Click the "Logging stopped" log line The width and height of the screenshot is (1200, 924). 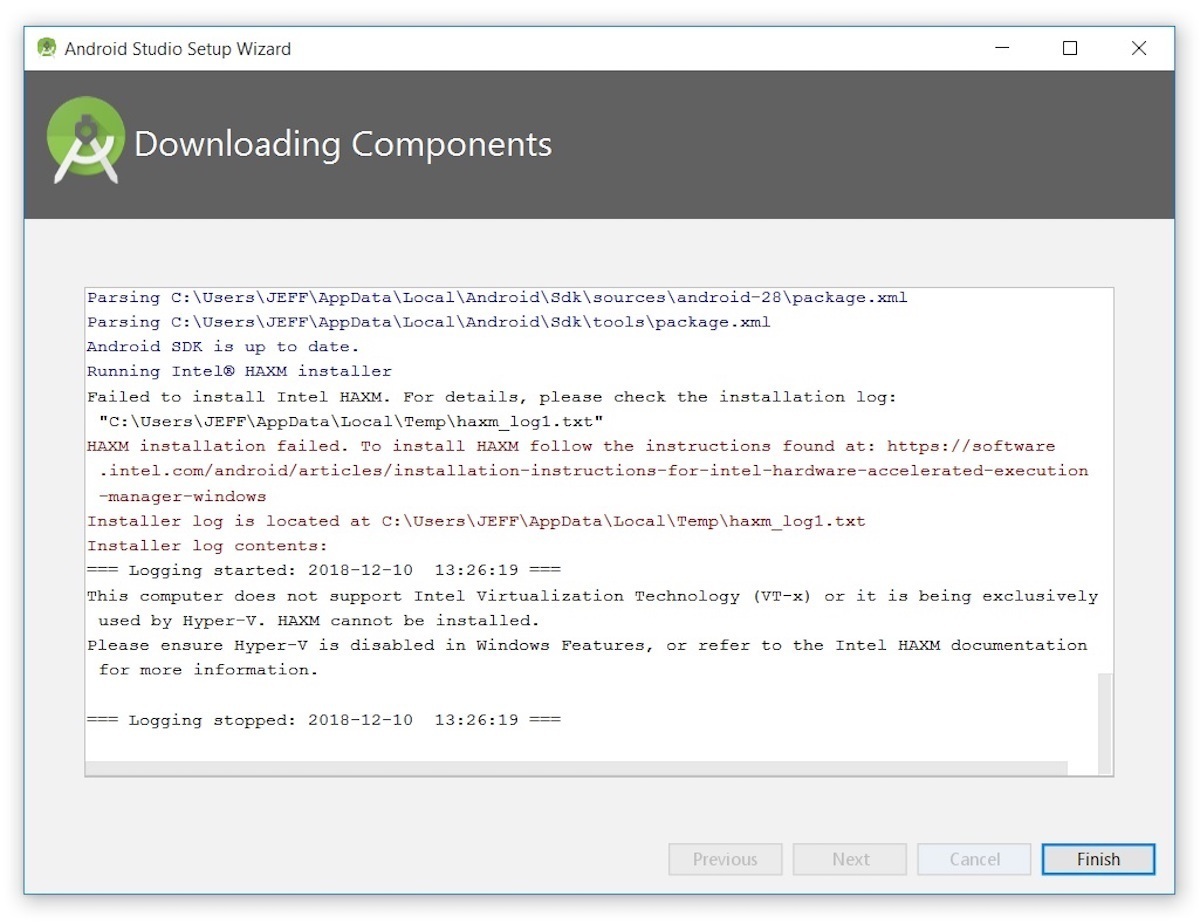coord(324,720)
